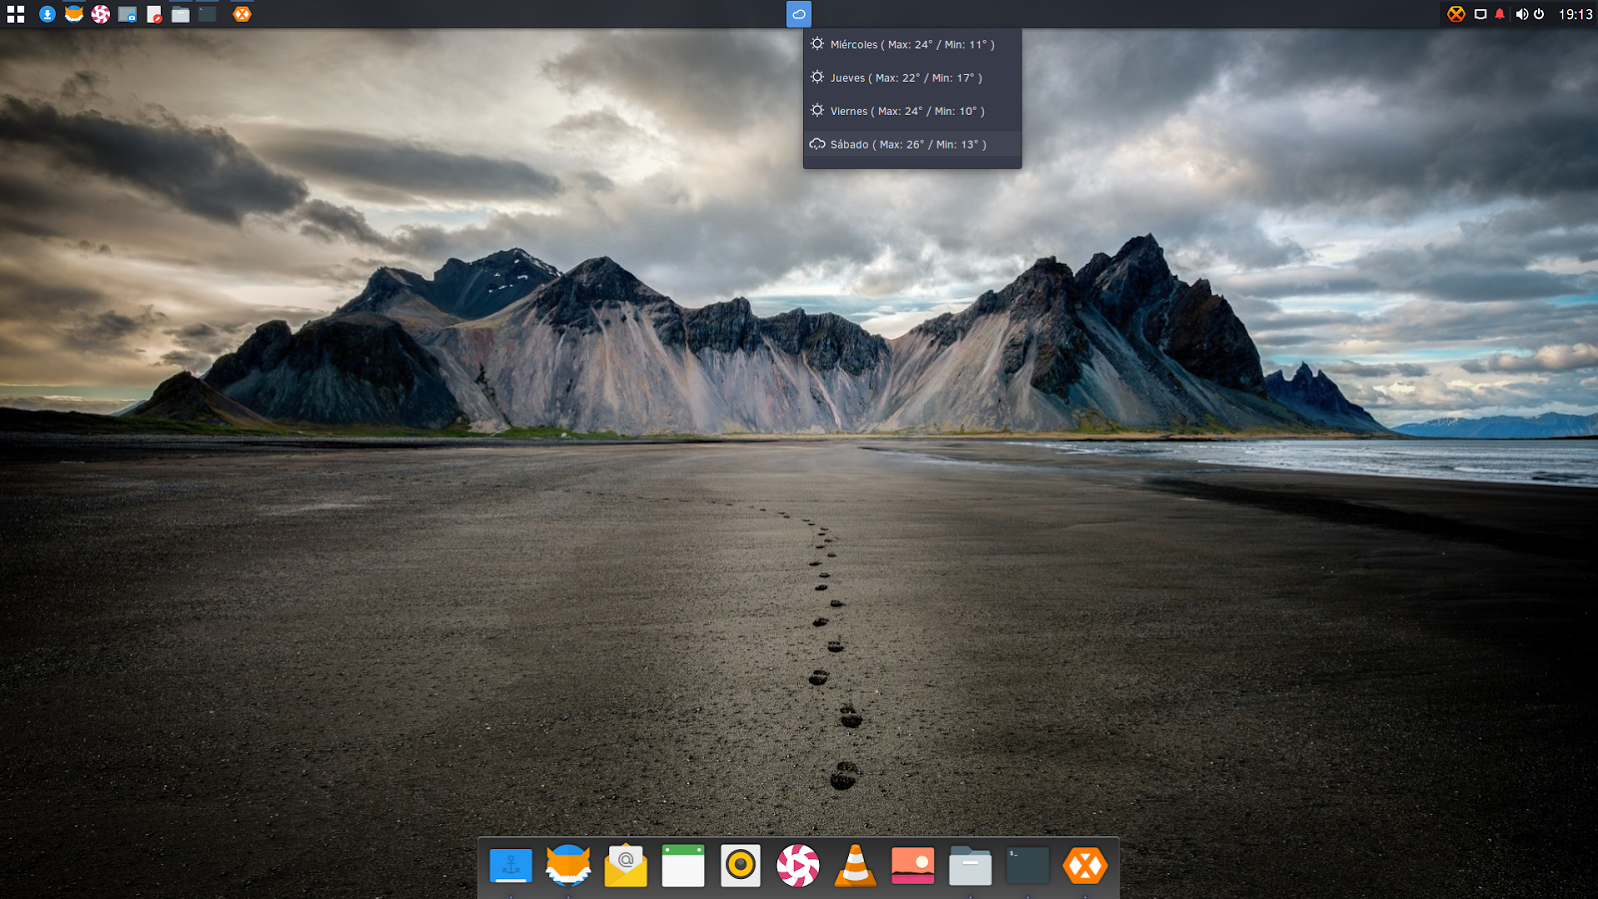Viewport: 1598px width, 899px height.
Task: Show calendar by clicking the 19:13 clock
Action: pyautogui.click(x=1575, y=14)
